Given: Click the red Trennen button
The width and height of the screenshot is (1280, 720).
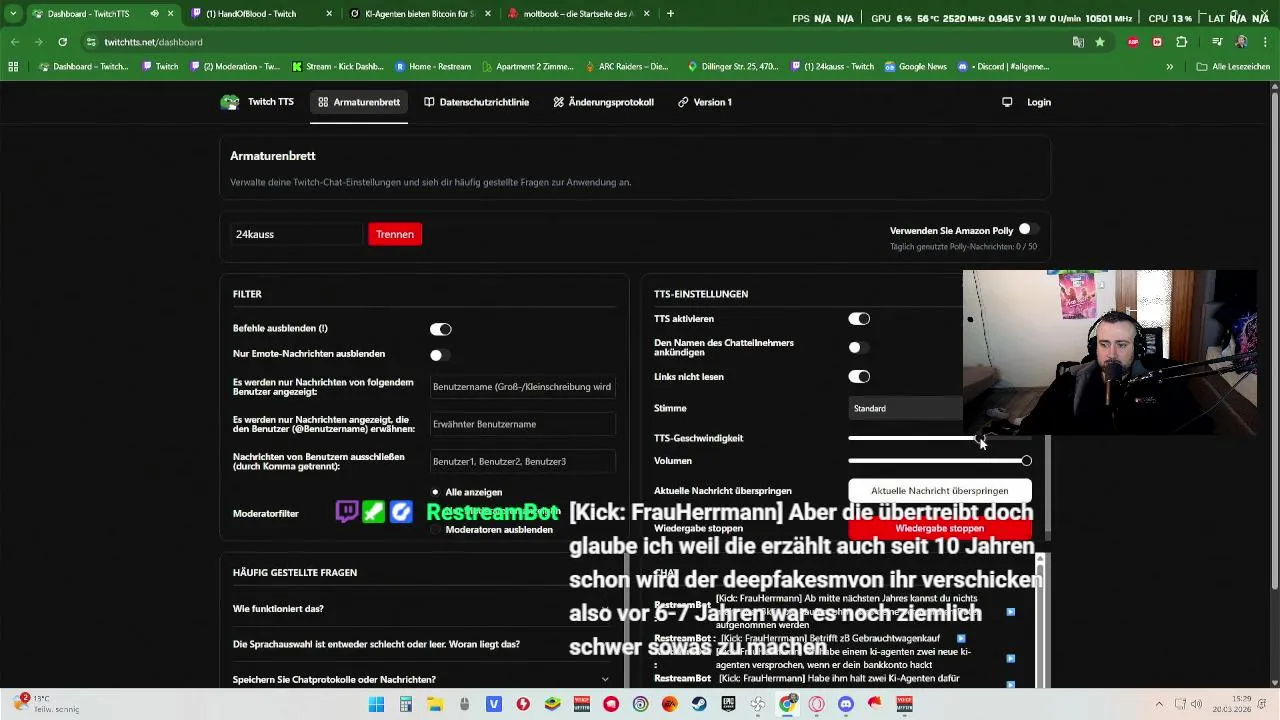Looking at the screenshot, I should pyautogui.click(x=395, y=234).
